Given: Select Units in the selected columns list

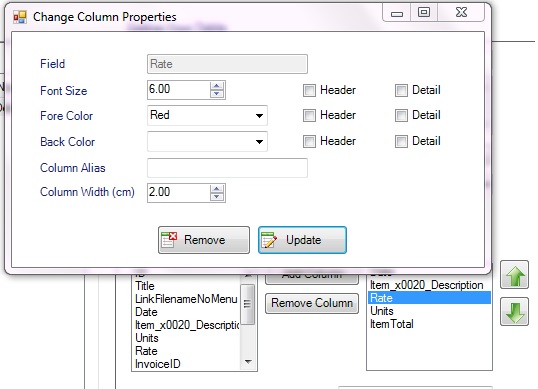Looking at the screenshot, I should 382,311.
